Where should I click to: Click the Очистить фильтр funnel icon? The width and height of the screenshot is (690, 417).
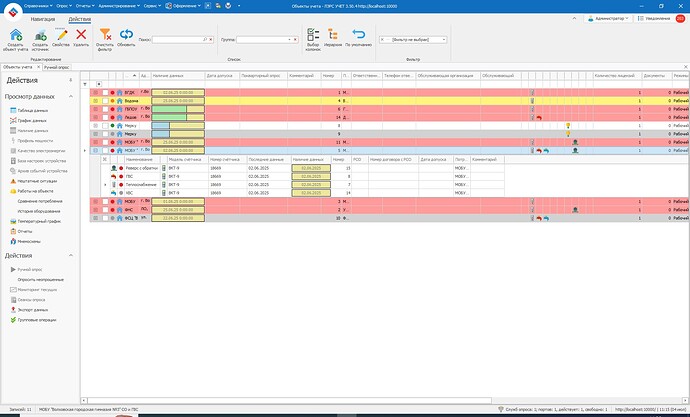(x=105, y=34)
